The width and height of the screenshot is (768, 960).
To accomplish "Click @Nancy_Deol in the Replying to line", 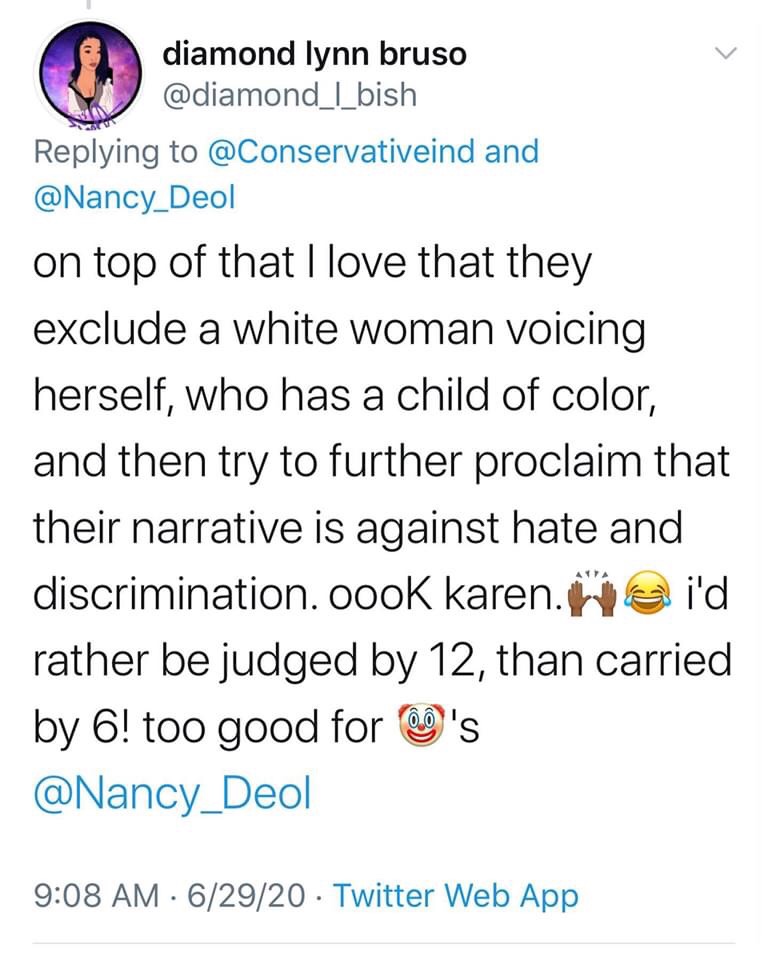I will pyautogui.click(x=134, y=197).
